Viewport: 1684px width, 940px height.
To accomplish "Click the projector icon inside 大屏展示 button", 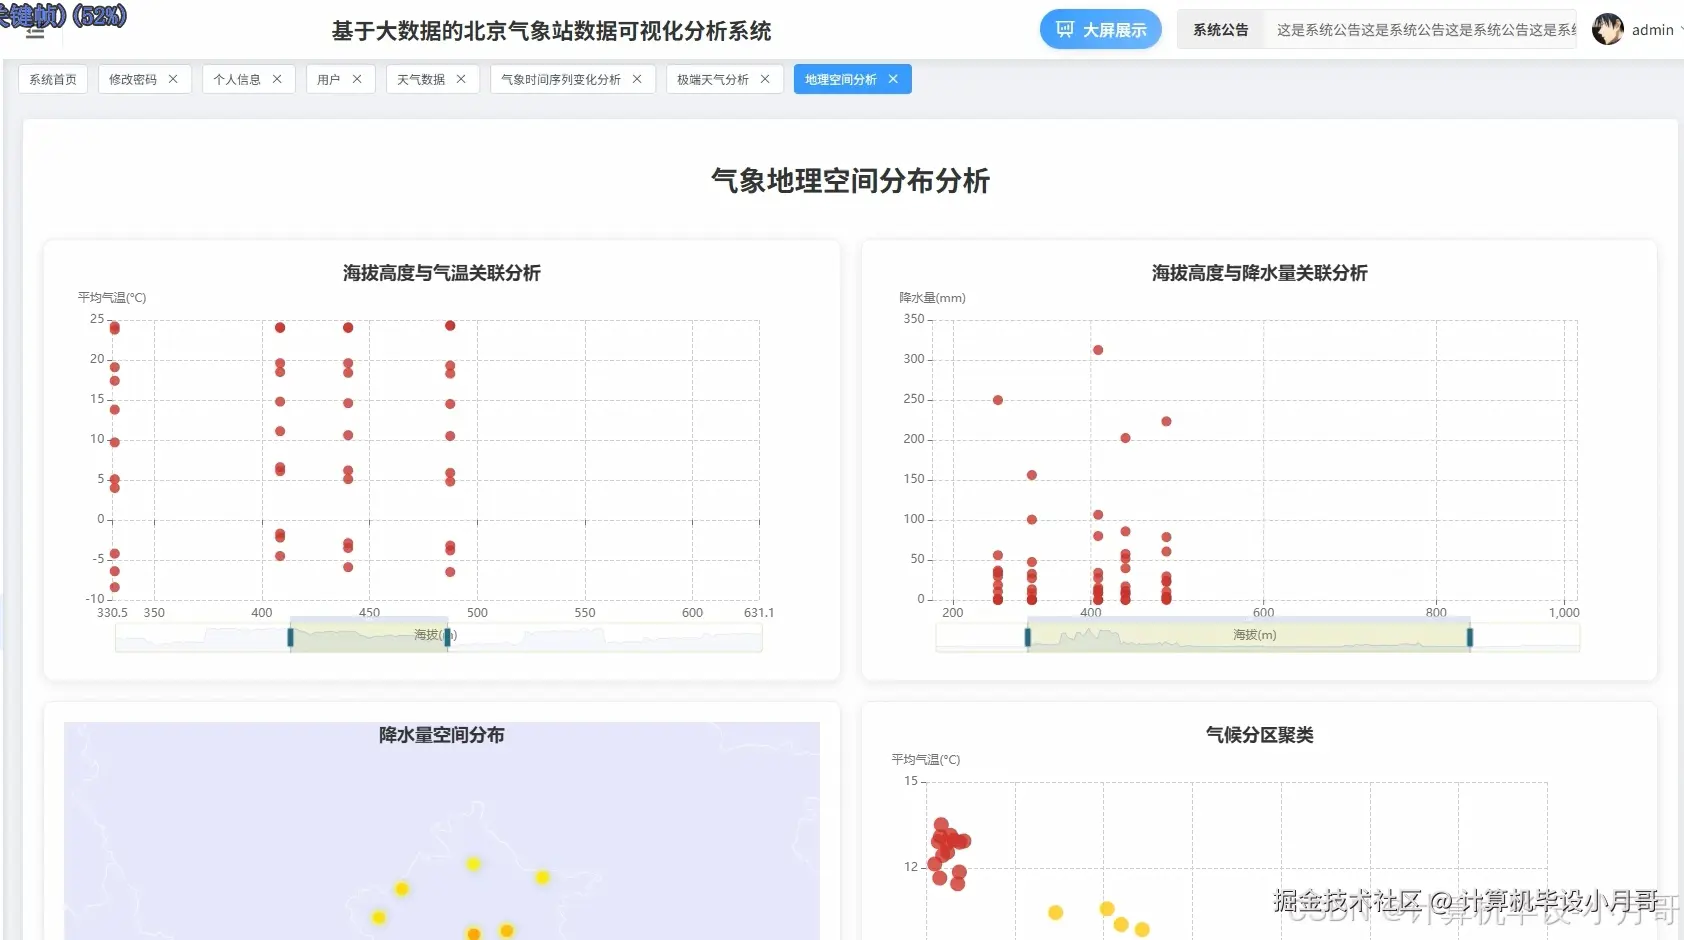I will (x=1067, y=29).
